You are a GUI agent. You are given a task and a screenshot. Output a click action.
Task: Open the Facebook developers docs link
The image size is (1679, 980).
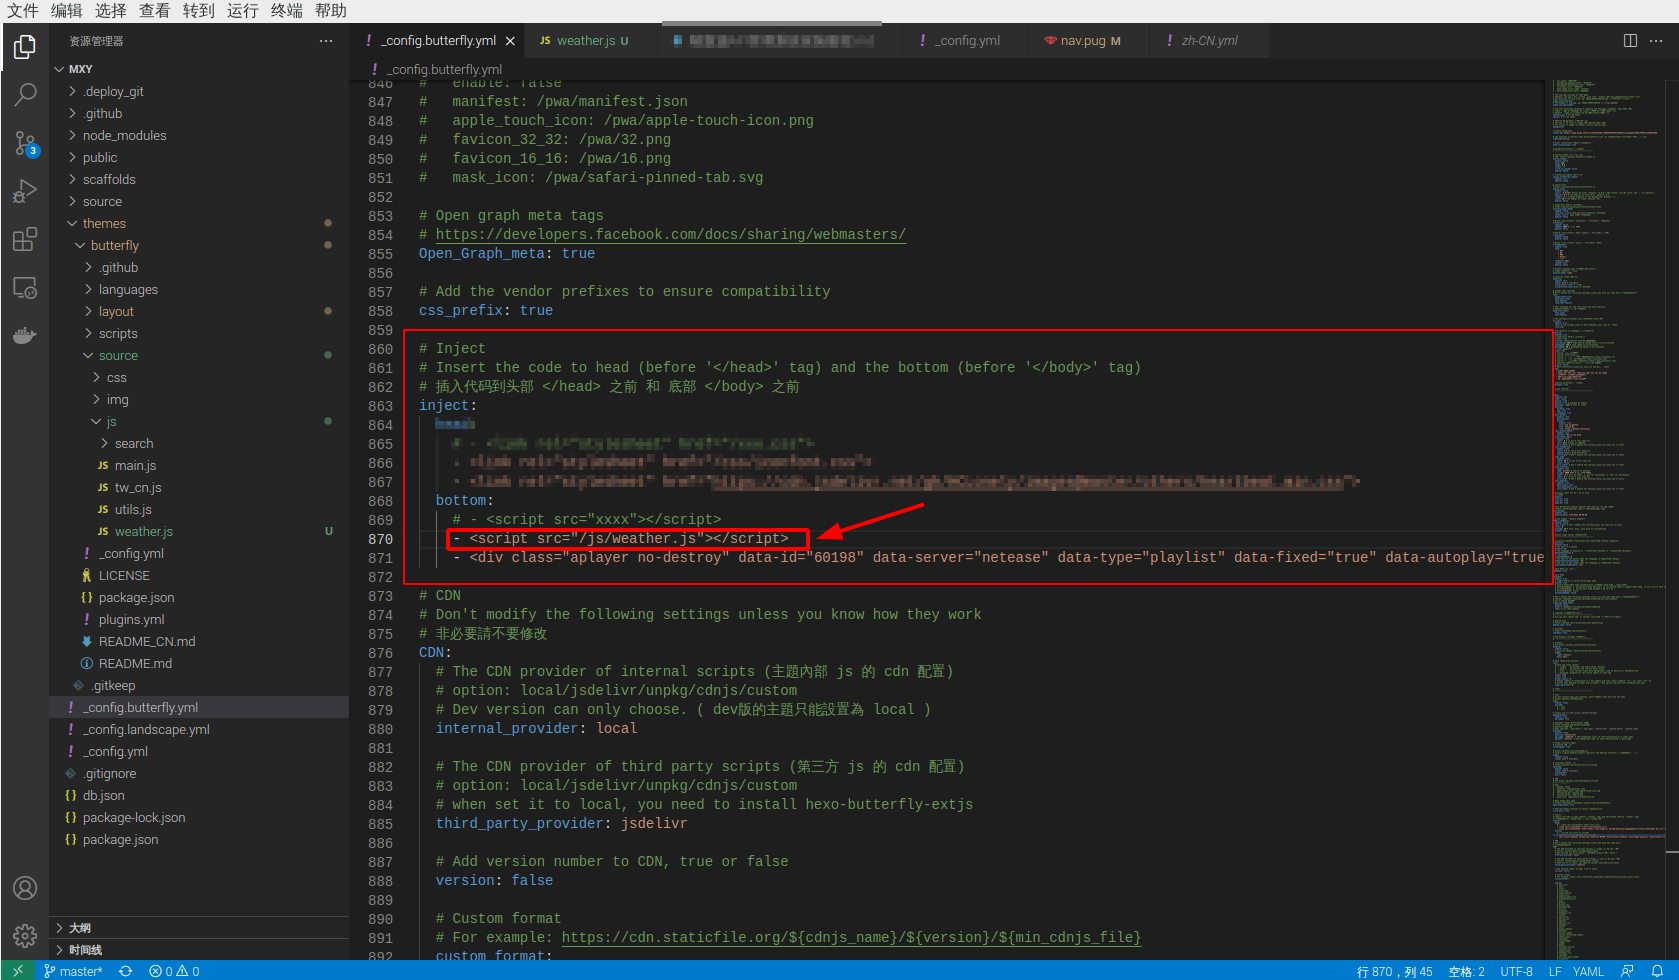(670, 234)
